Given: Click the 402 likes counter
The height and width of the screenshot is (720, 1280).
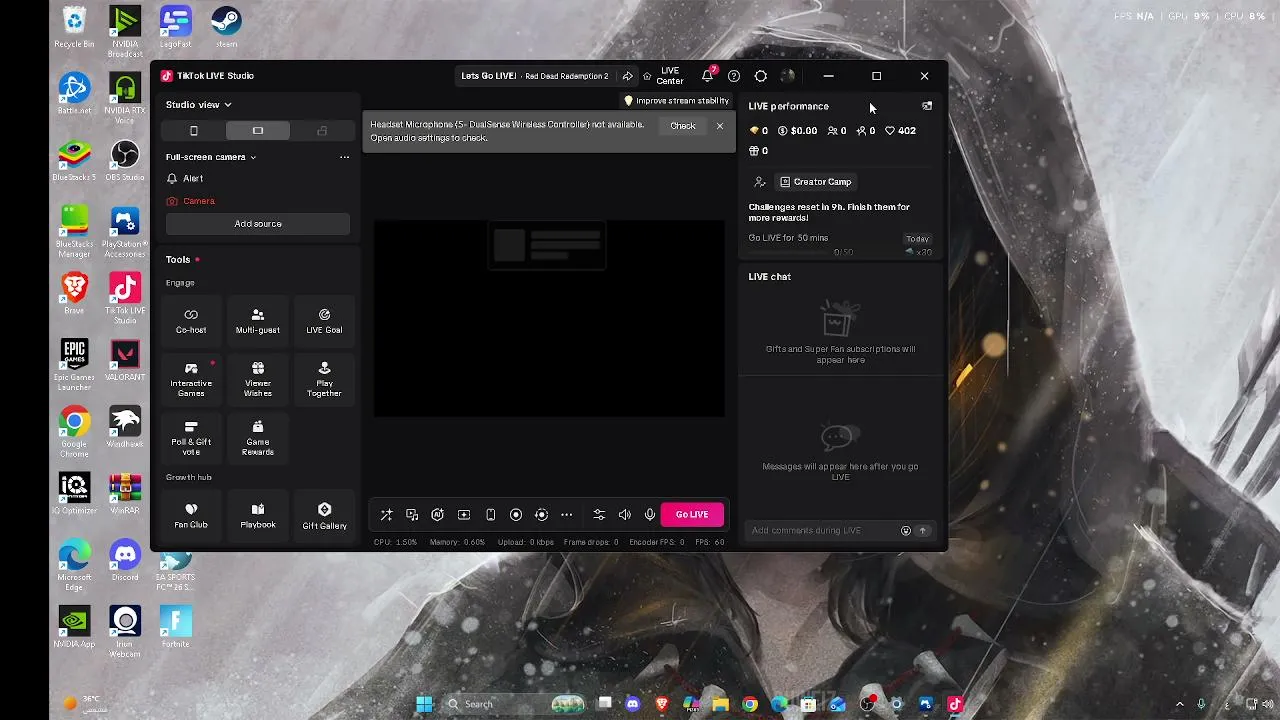Looking at the screenshot, I should (x=900, y=131).
